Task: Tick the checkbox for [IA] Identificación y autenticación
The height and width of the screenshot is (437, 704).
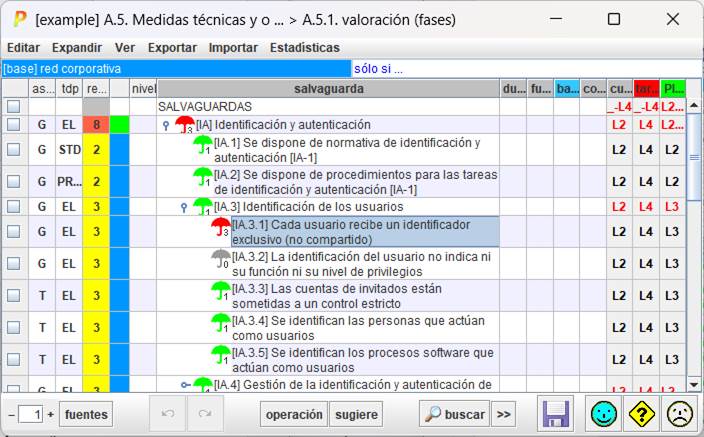Action: coord(13,124)
